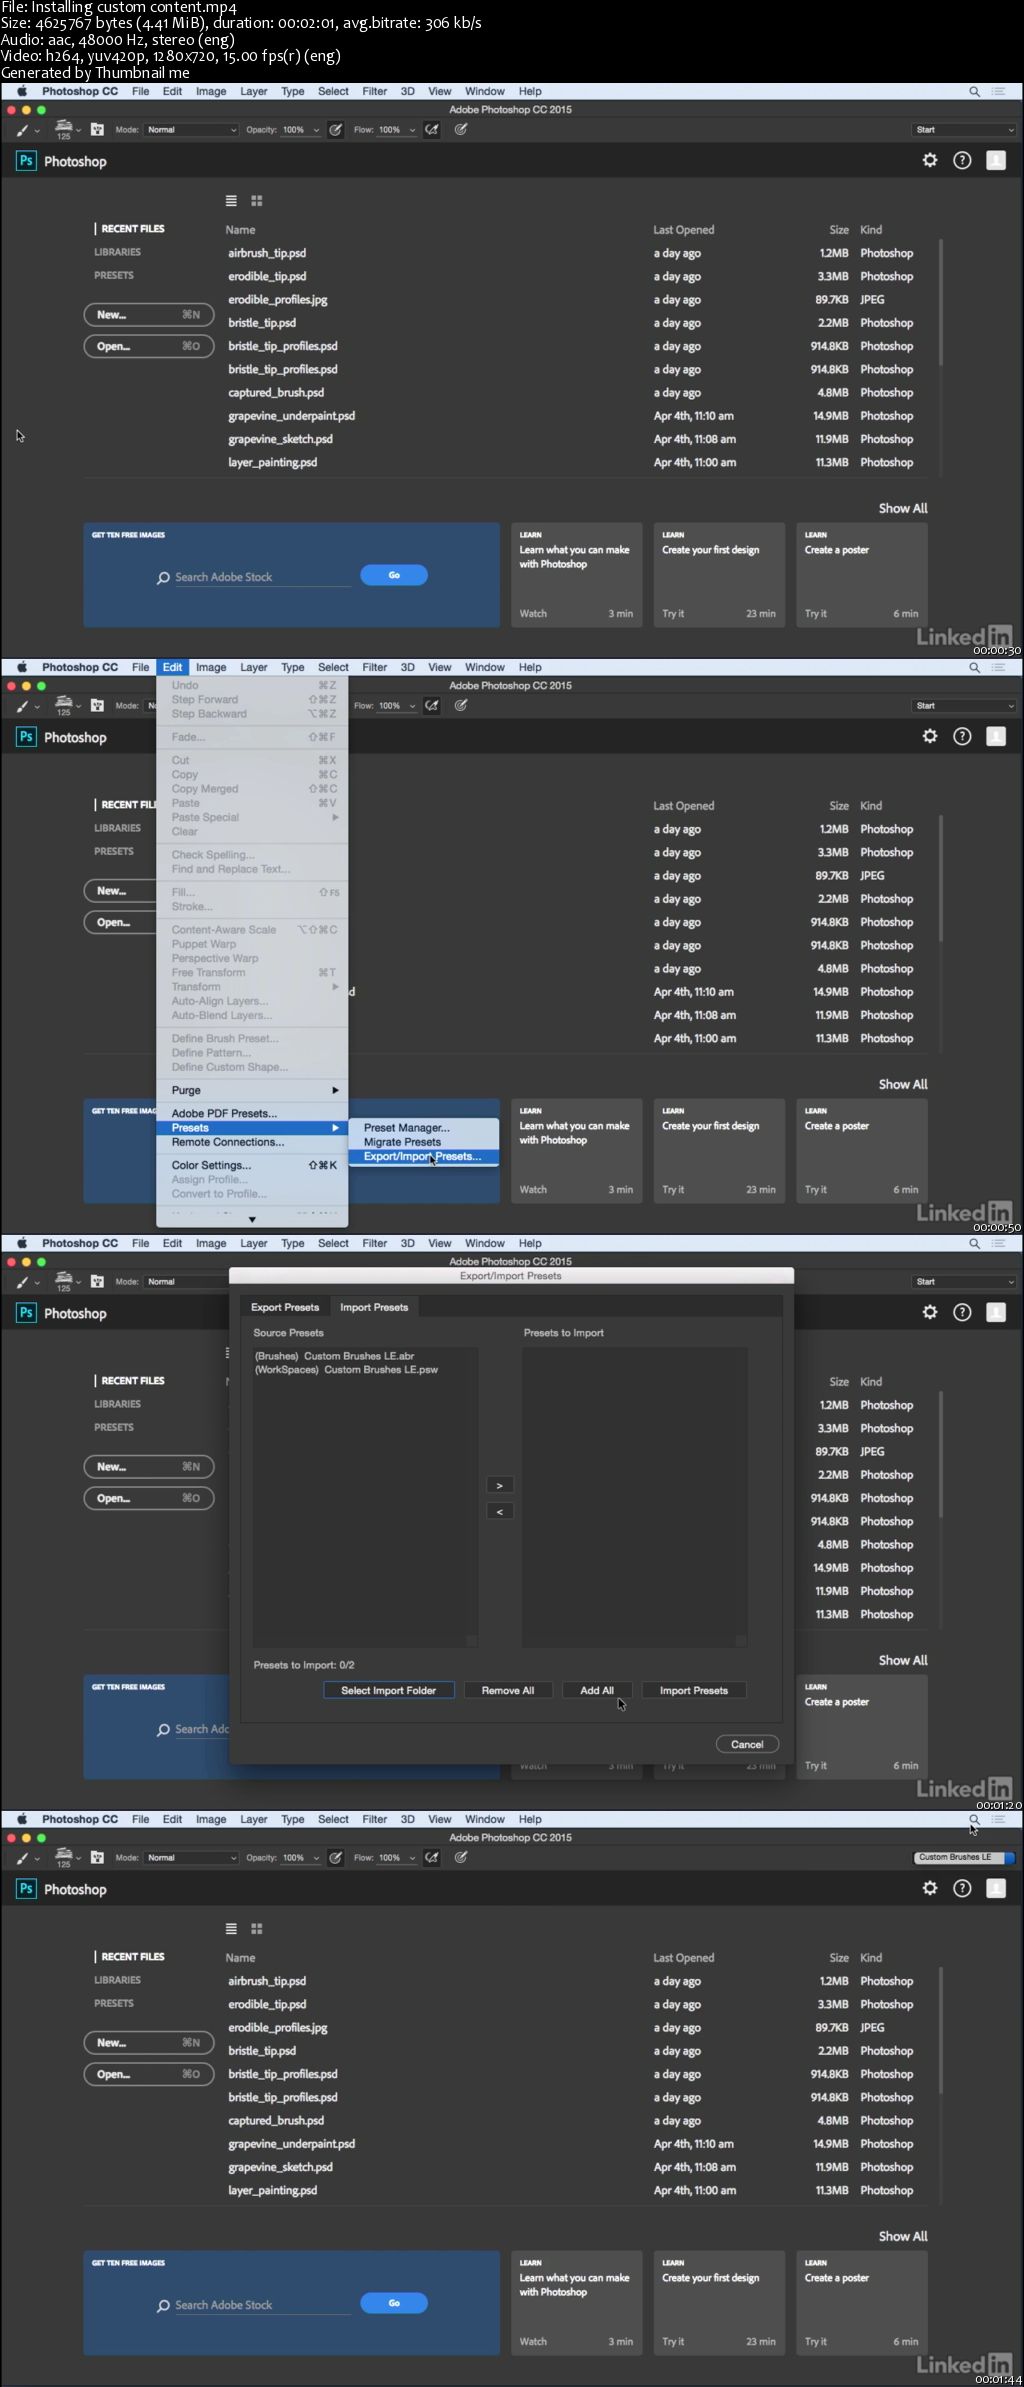
Task: Open gear settings icon in the 00:00:30 frame
Action: (930, 160)
